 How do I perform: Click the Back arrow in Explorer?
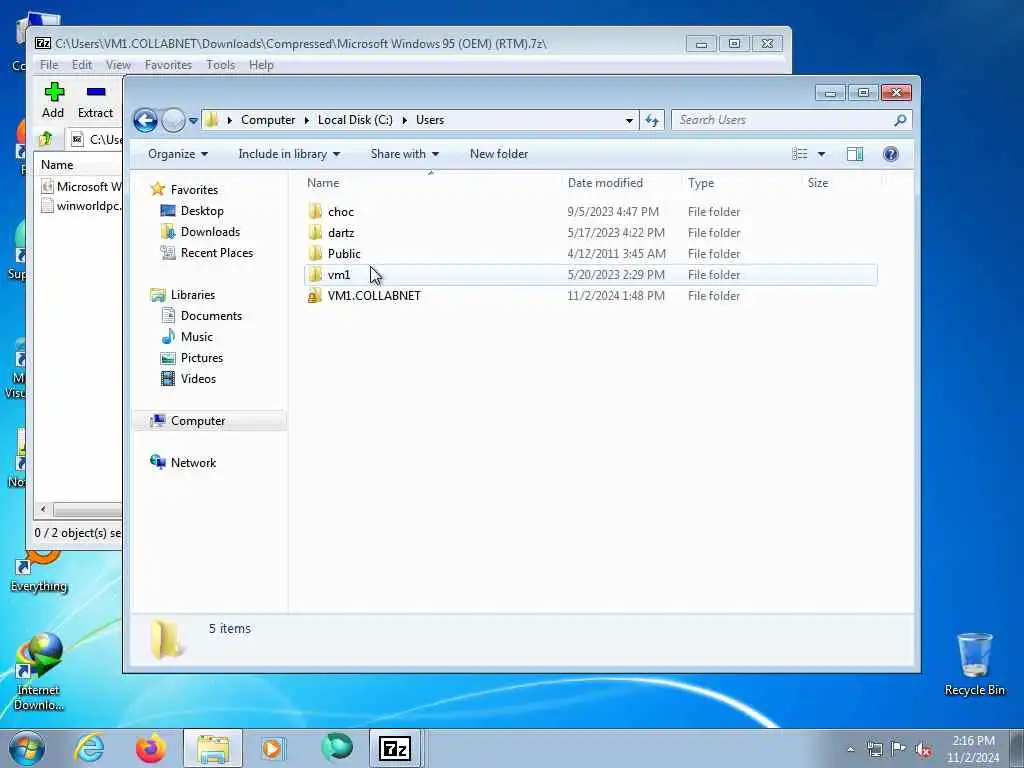click(146, 120)
